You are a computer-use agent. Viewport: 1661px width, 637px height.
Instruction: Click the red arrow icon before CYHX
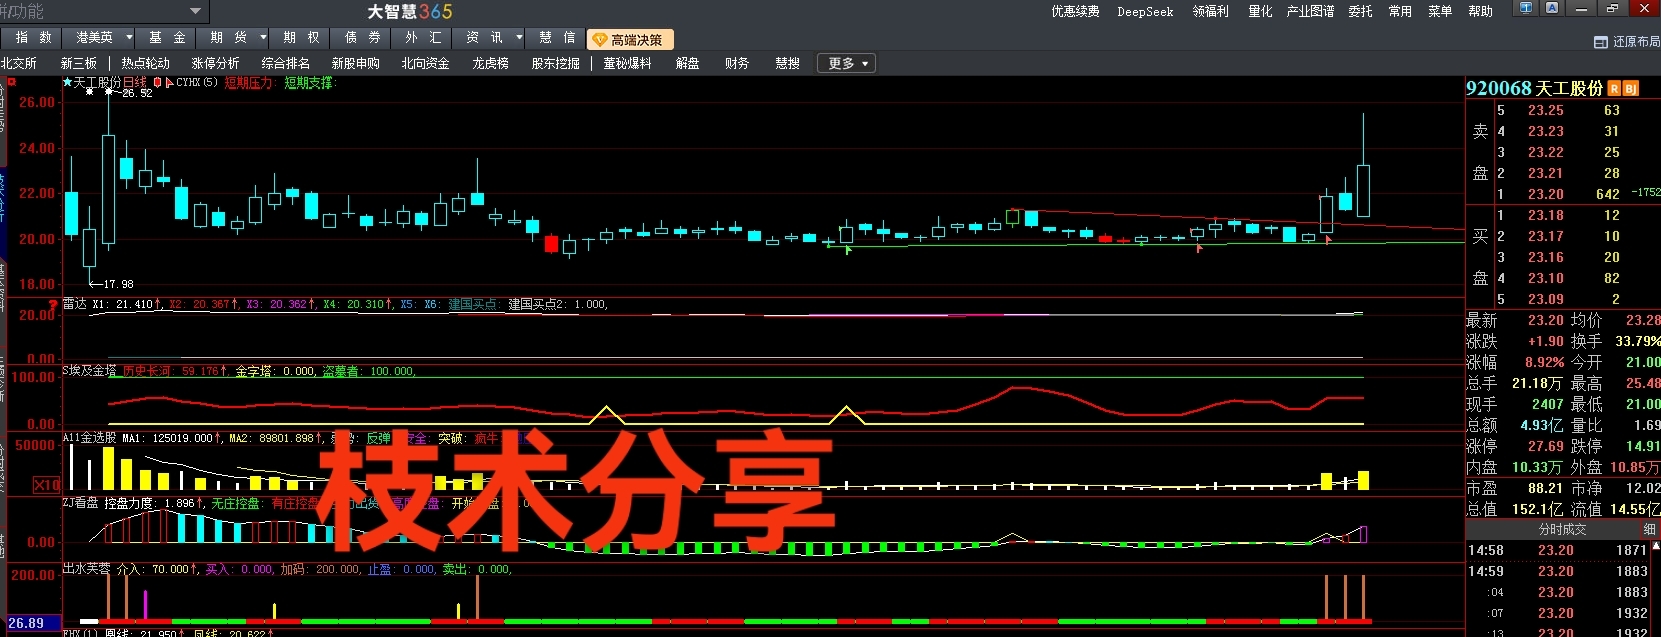point(170,82)
